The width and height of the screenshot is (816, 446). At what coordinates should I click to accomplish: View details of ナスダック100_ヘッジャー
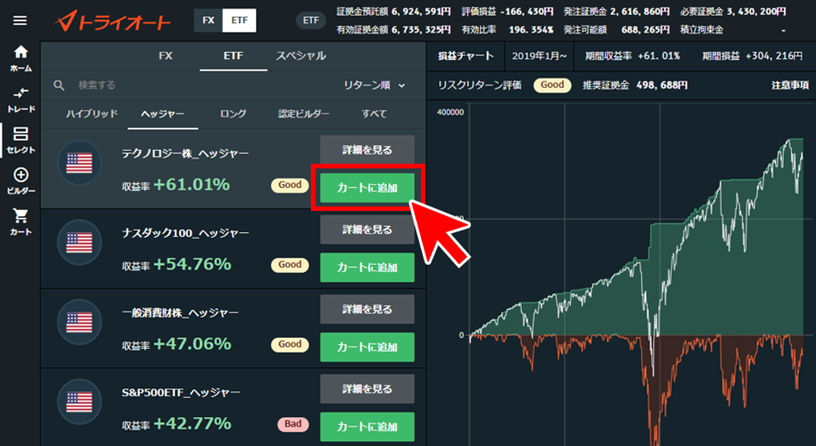[x=367, y=230]
